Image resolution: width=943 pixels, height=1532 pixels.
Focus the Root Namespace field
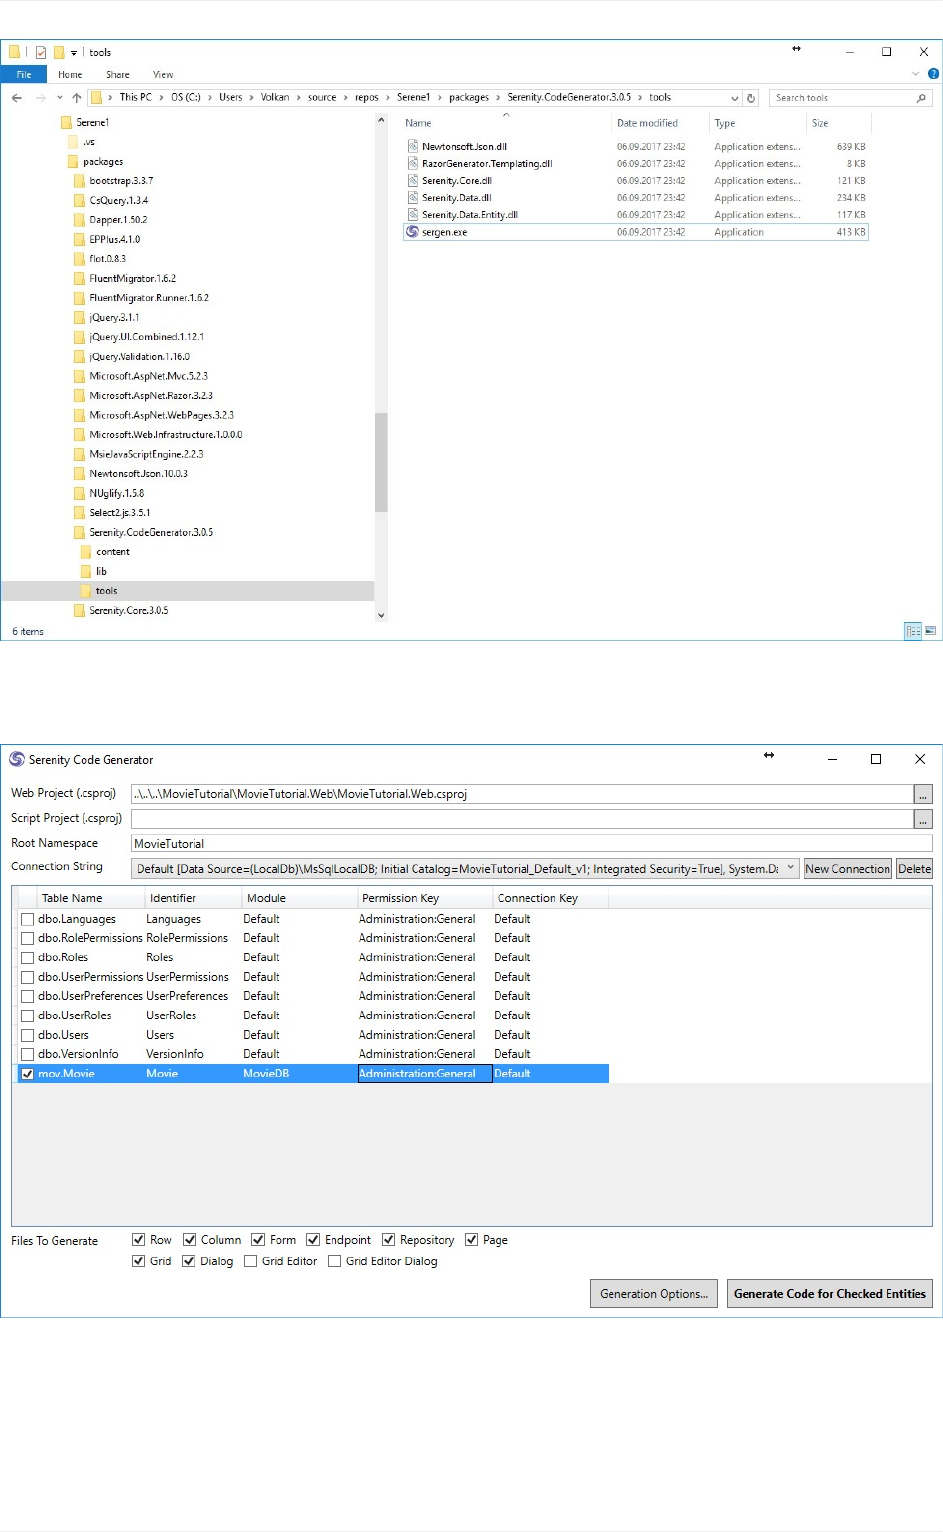532,844
